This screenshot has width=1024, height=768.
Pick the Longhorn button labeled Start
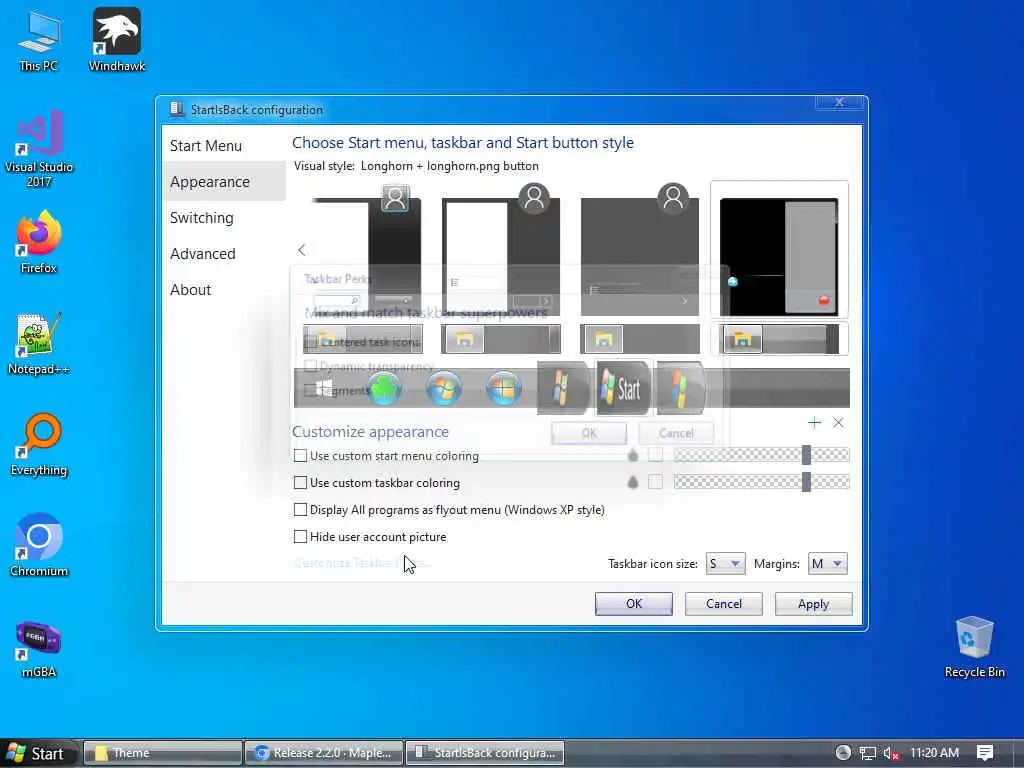[x=623, y=389]
